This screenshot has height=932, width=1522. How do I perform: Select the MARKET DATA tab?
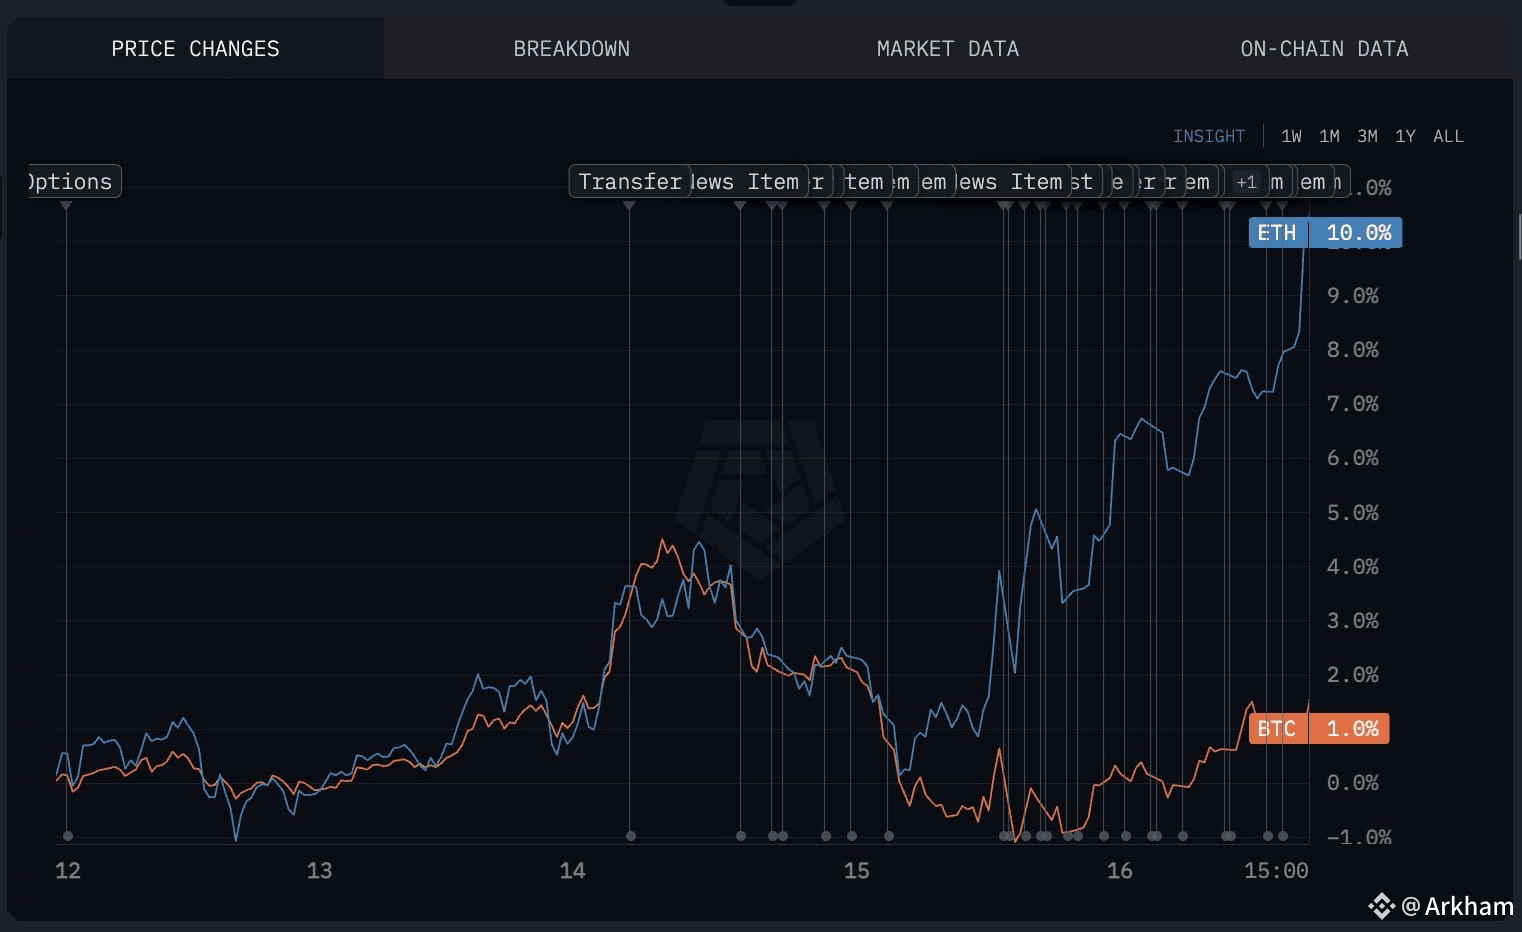(x=948, y=48)
